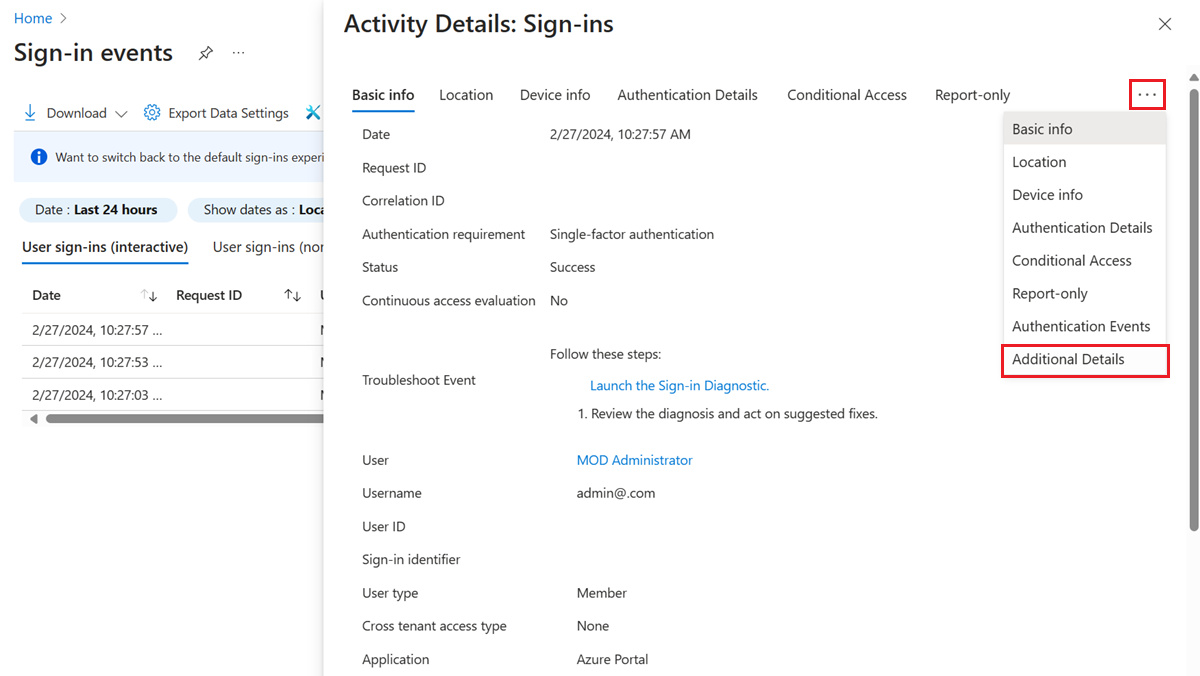The width and height of the screenshot is (1200, 676).
Task: Open the Report-only tab
Action: point(972,95)
